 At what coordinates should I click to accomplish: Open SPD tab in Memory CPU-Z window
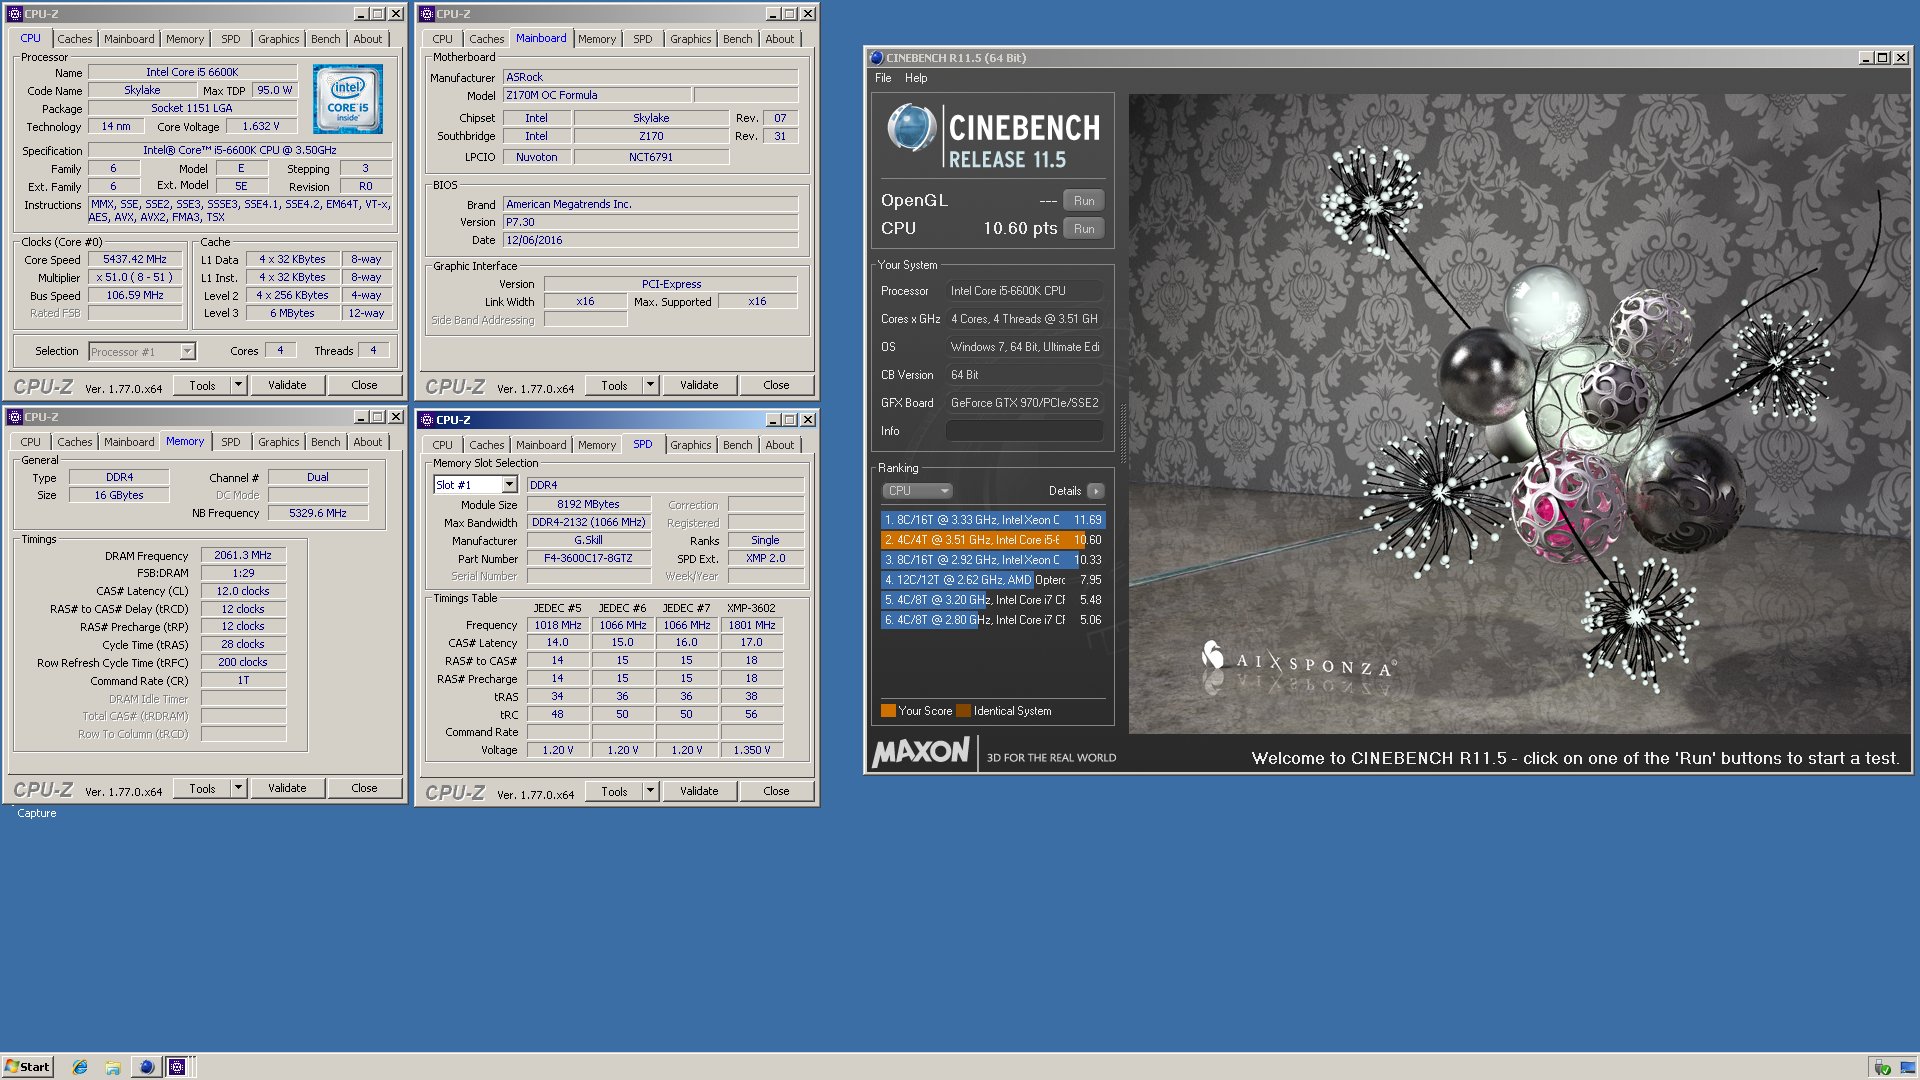coord(230,442)
